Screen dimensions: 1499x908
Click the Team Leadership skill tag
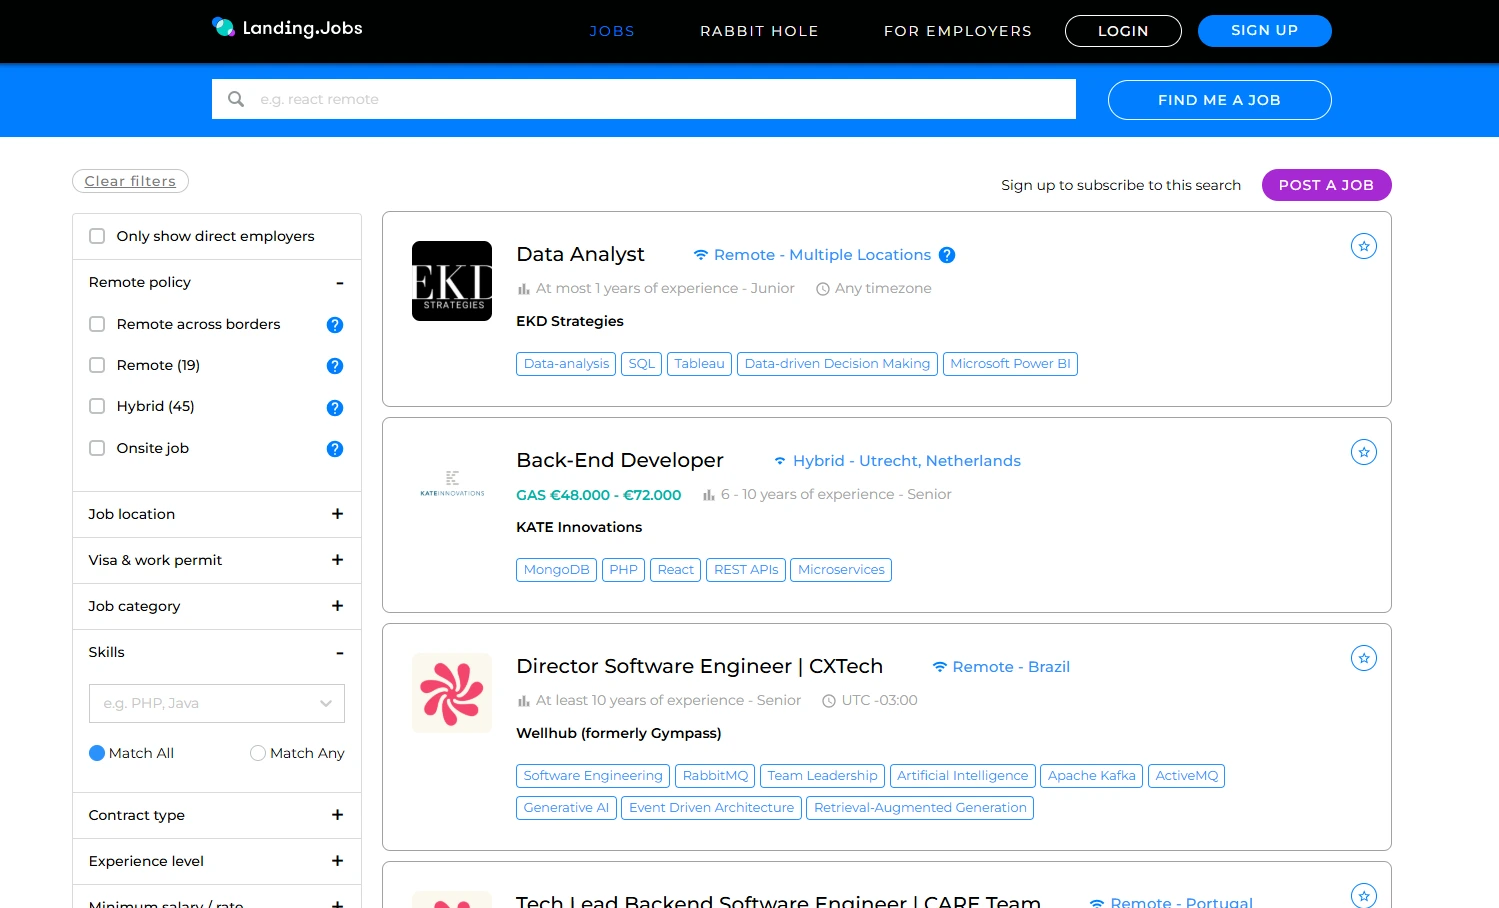coord(822,776)
